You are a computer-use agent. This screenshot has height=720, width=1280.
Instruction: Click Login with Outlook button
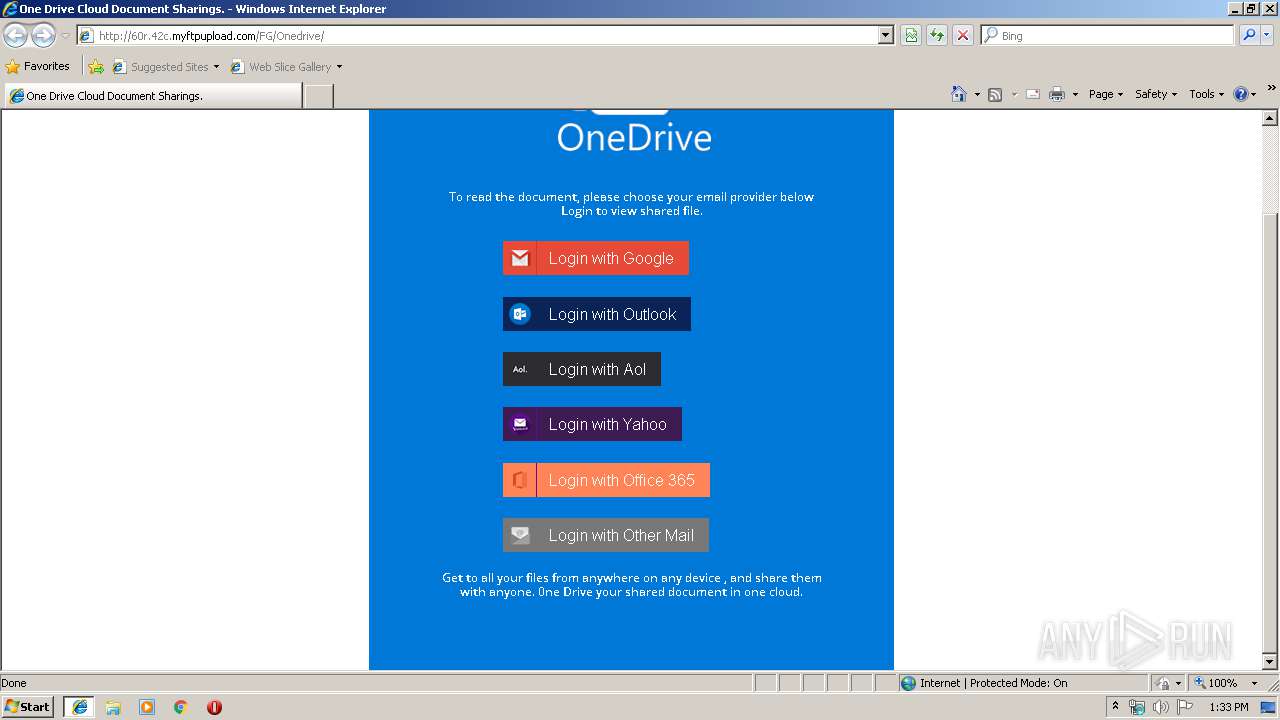(597, 314)
